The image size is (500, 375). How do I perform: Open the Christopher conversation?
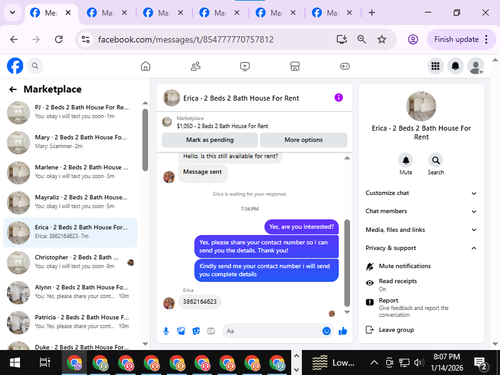coord(70,262)
